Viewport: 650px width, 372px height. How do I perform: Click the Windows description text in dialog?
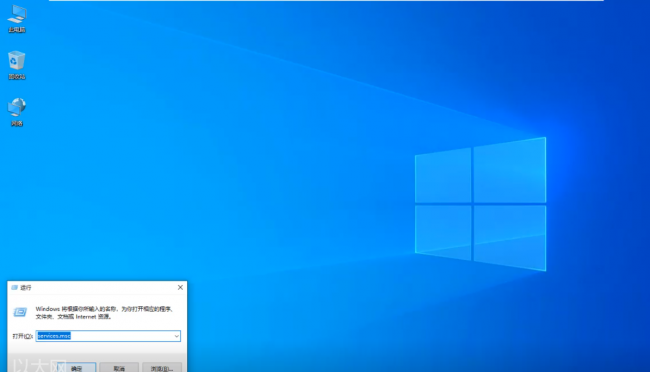click(x=104, y=313)
